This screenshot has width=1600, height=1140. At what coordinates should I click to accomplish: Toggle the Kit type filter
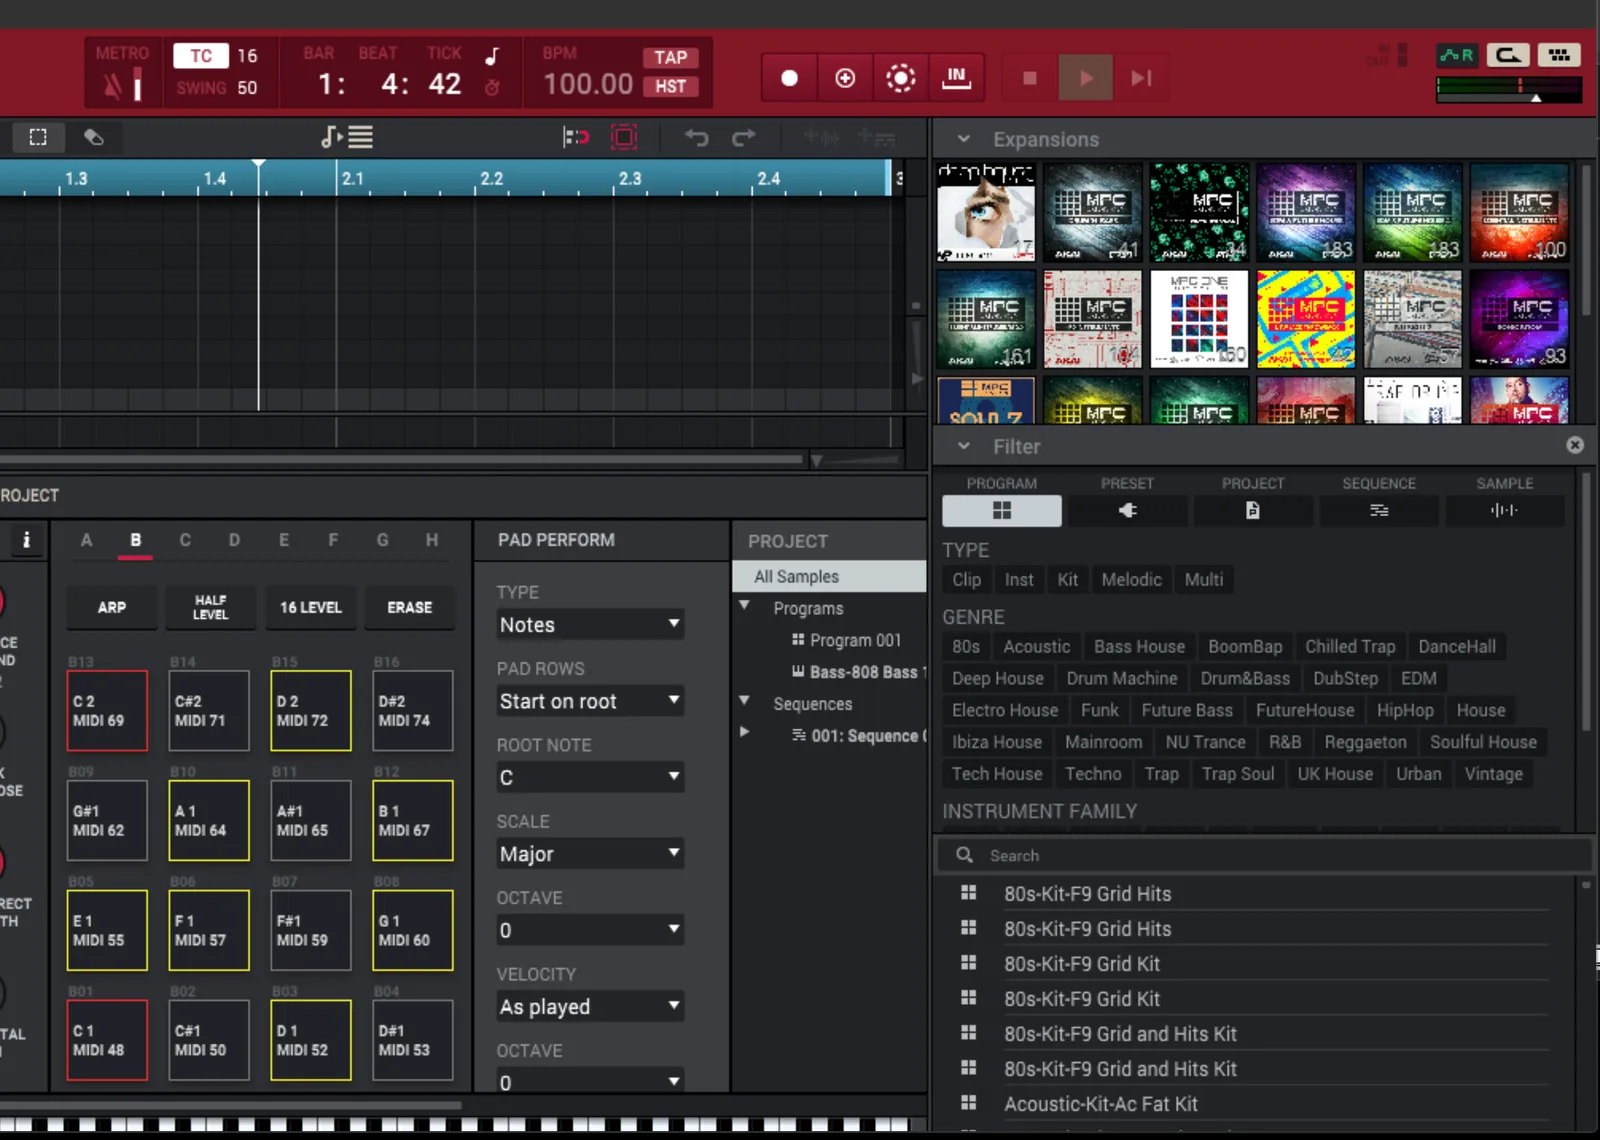(x=1068, y=579)
